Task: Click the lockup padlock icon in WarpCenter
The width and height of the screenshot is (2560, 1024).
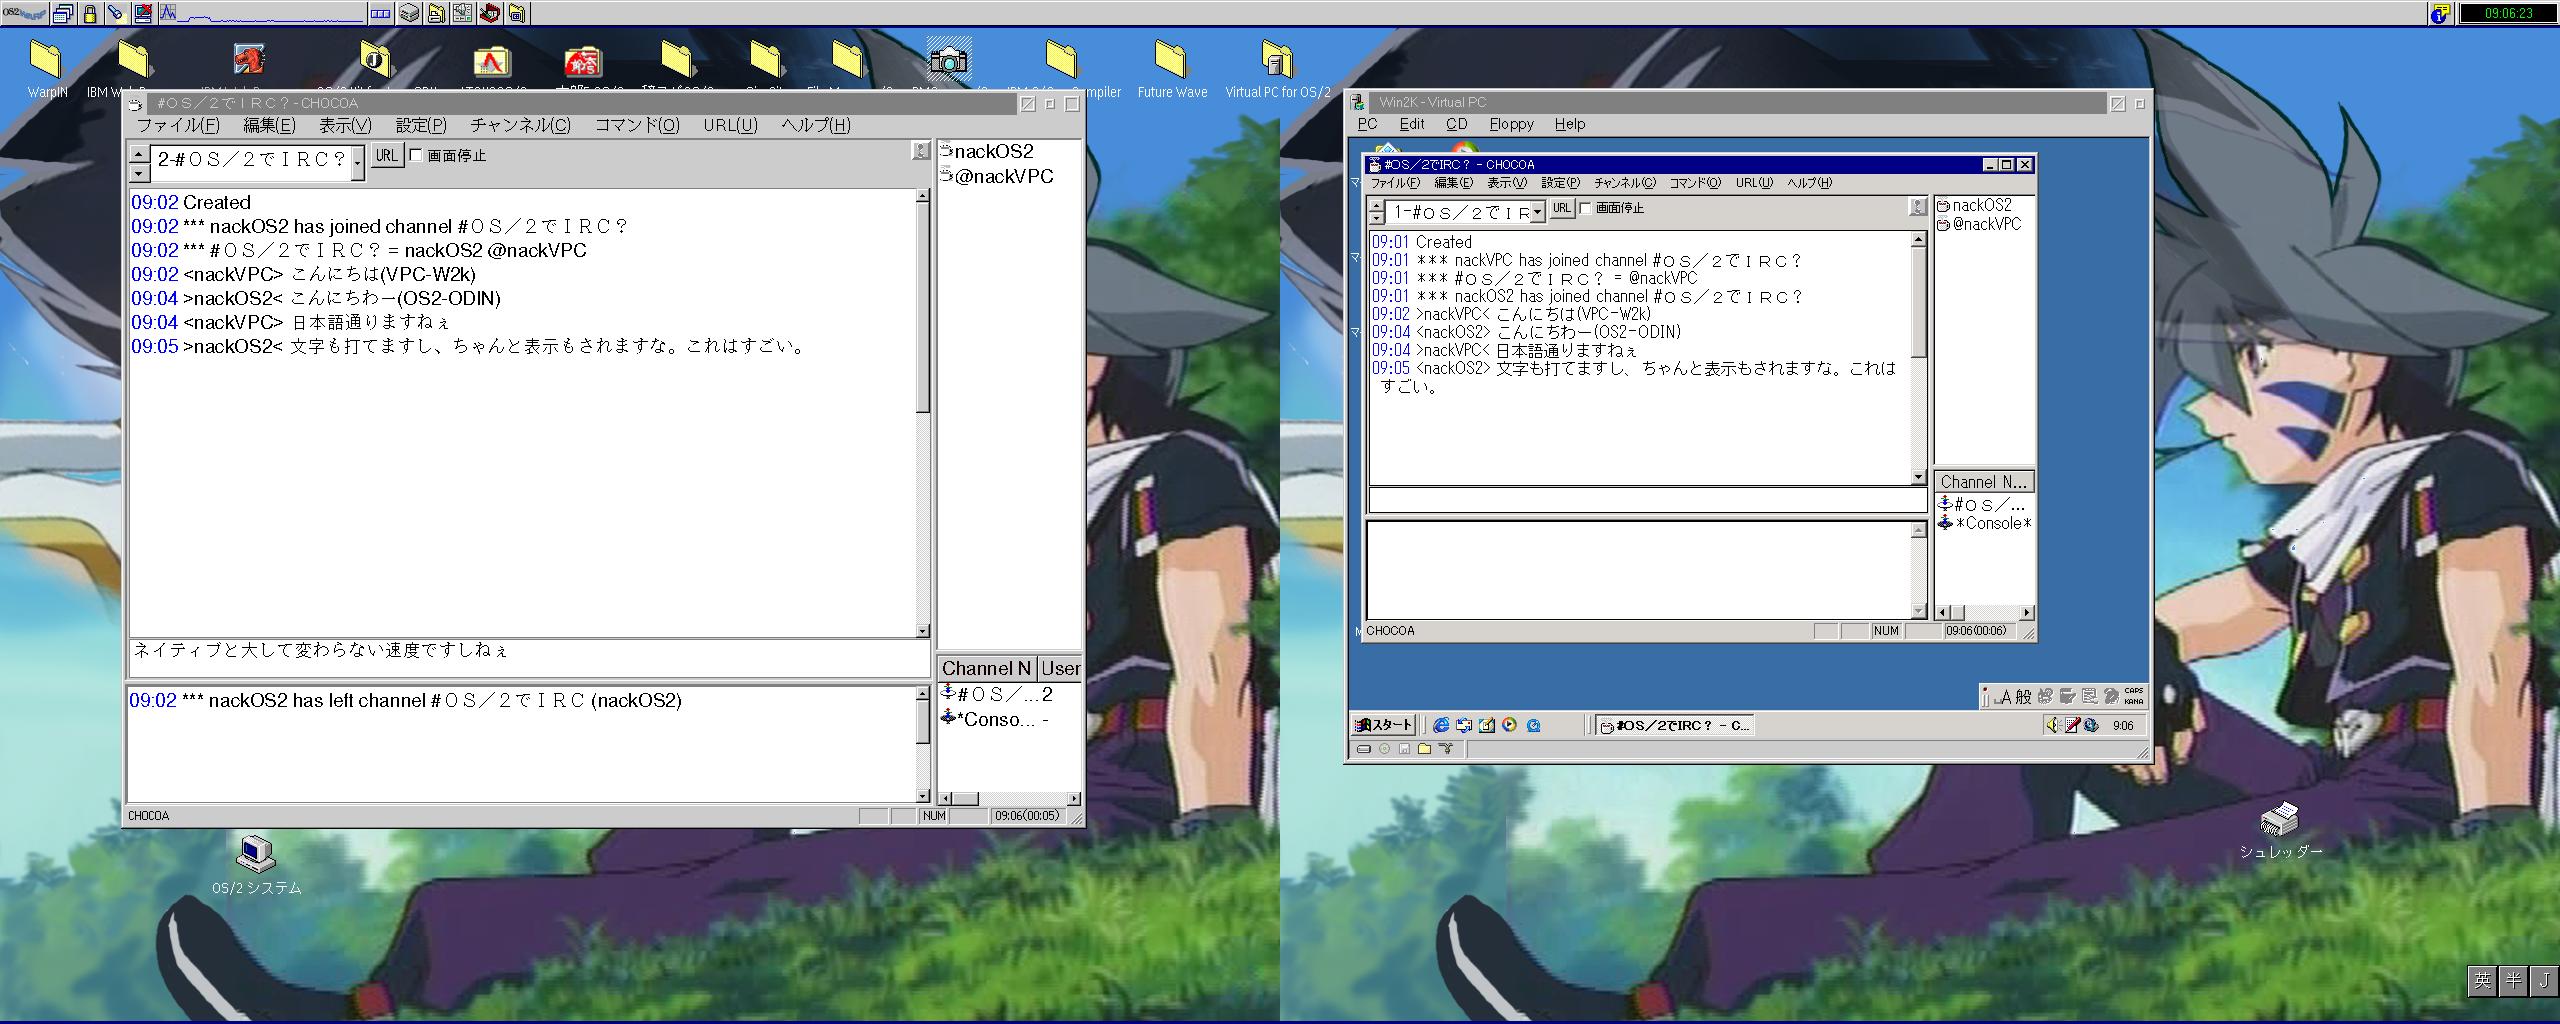Action: pos(90,13)
